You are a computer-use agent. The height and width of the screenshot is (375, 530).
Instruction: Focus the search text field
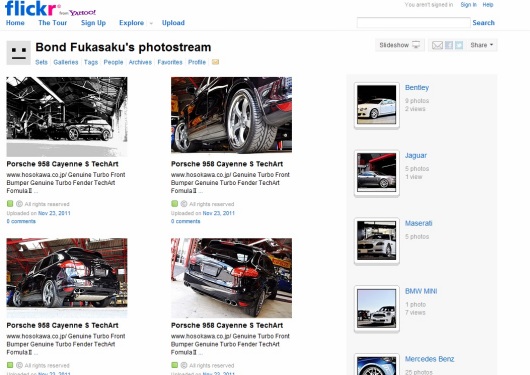click(414, 23)
